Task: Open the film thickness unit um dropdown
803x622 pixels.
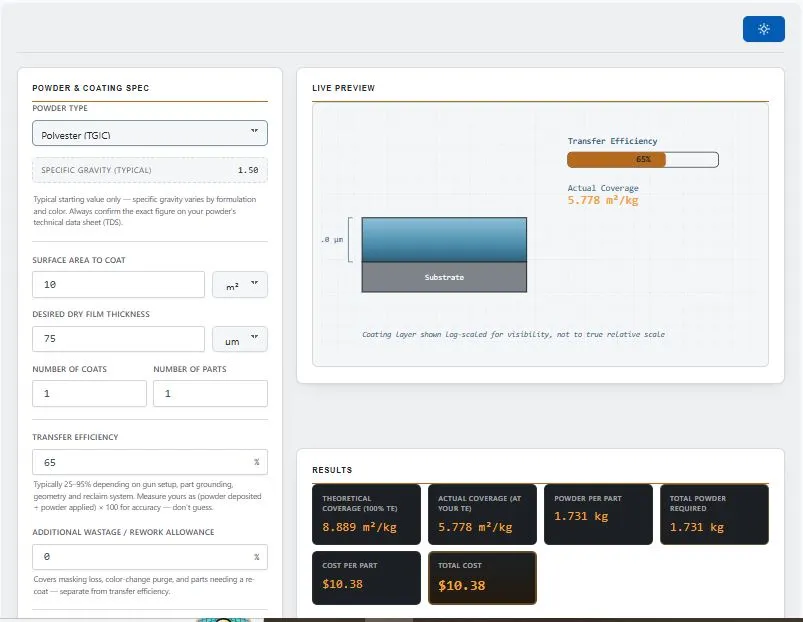Action: tap(240, 339)
